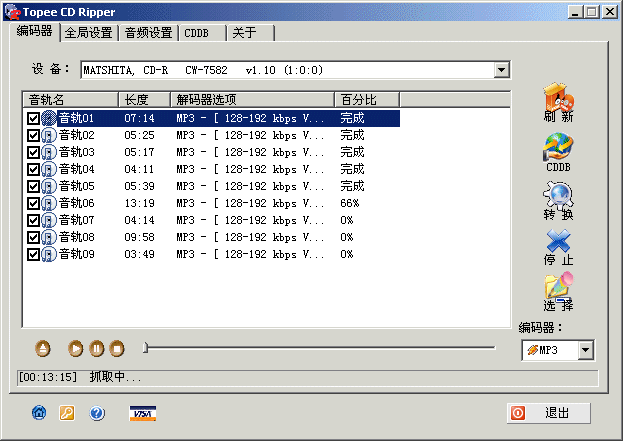Click the music note icon of 音轨04
Image resolution: width=623 pixels, height=441 pixels.
49,170
